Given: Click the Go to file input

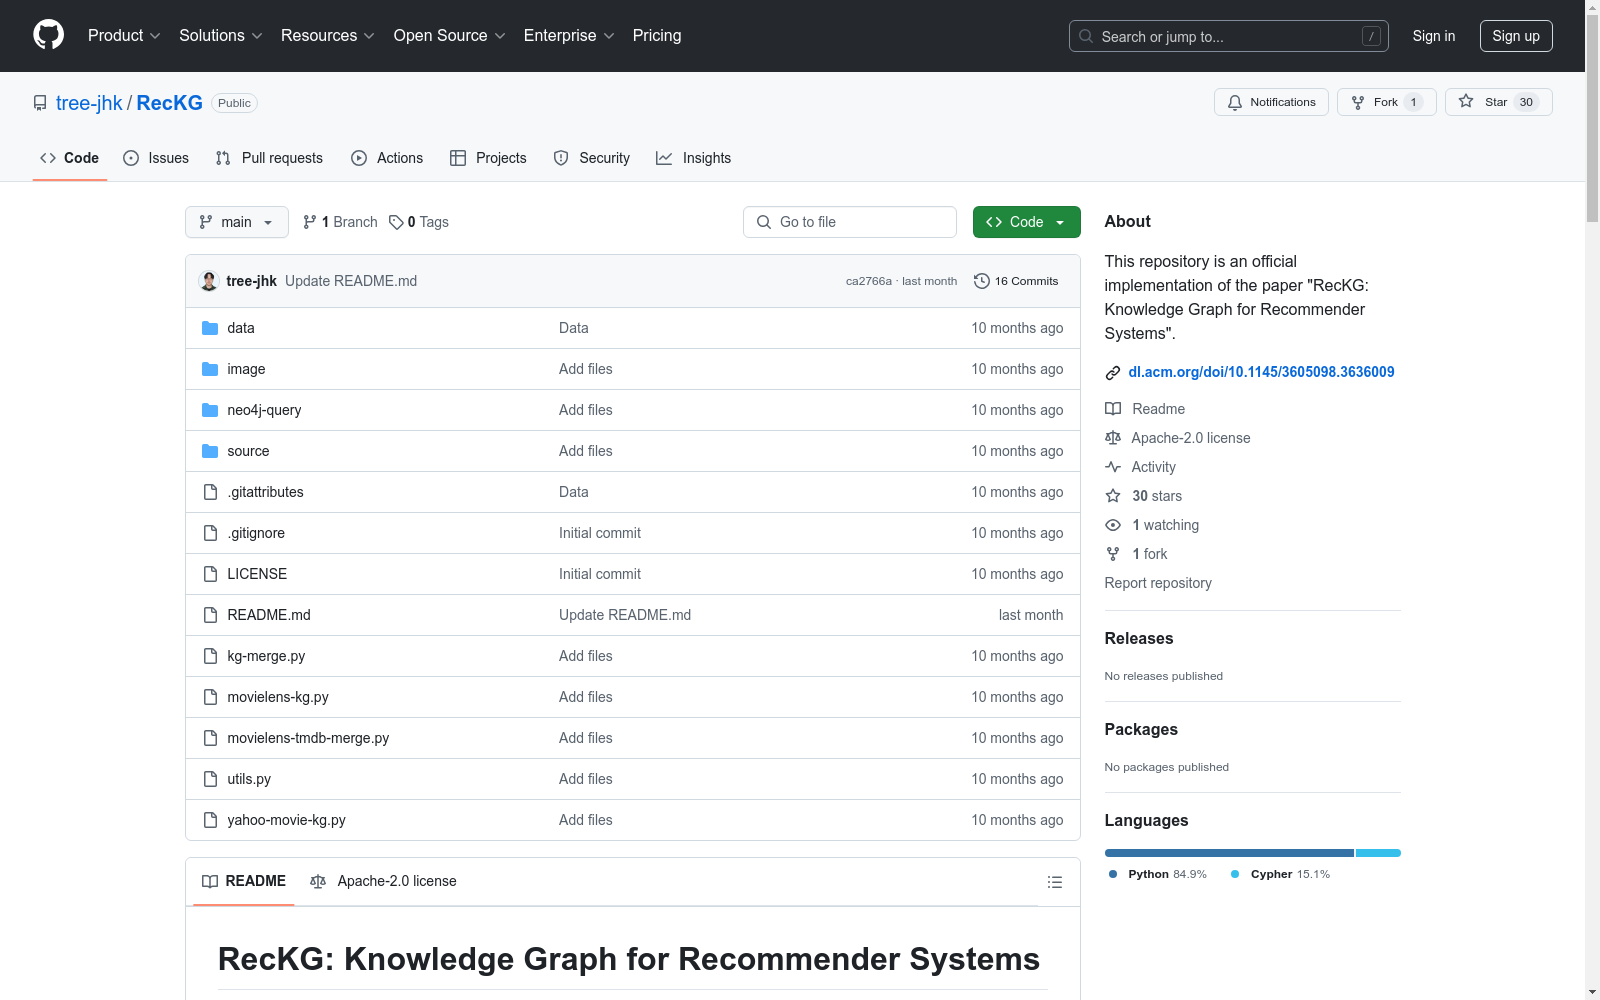Looking at the screenshot, I should (850, 222).
